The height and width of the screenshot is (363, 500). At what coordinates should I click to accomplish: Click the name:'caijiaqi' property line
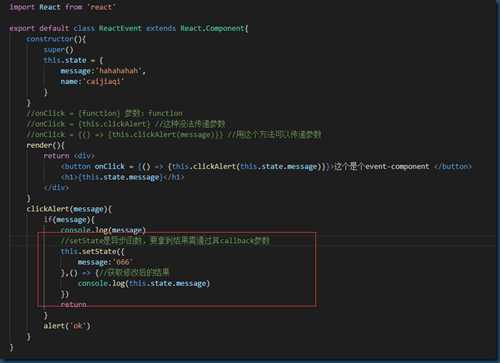[x=92, y=82]
